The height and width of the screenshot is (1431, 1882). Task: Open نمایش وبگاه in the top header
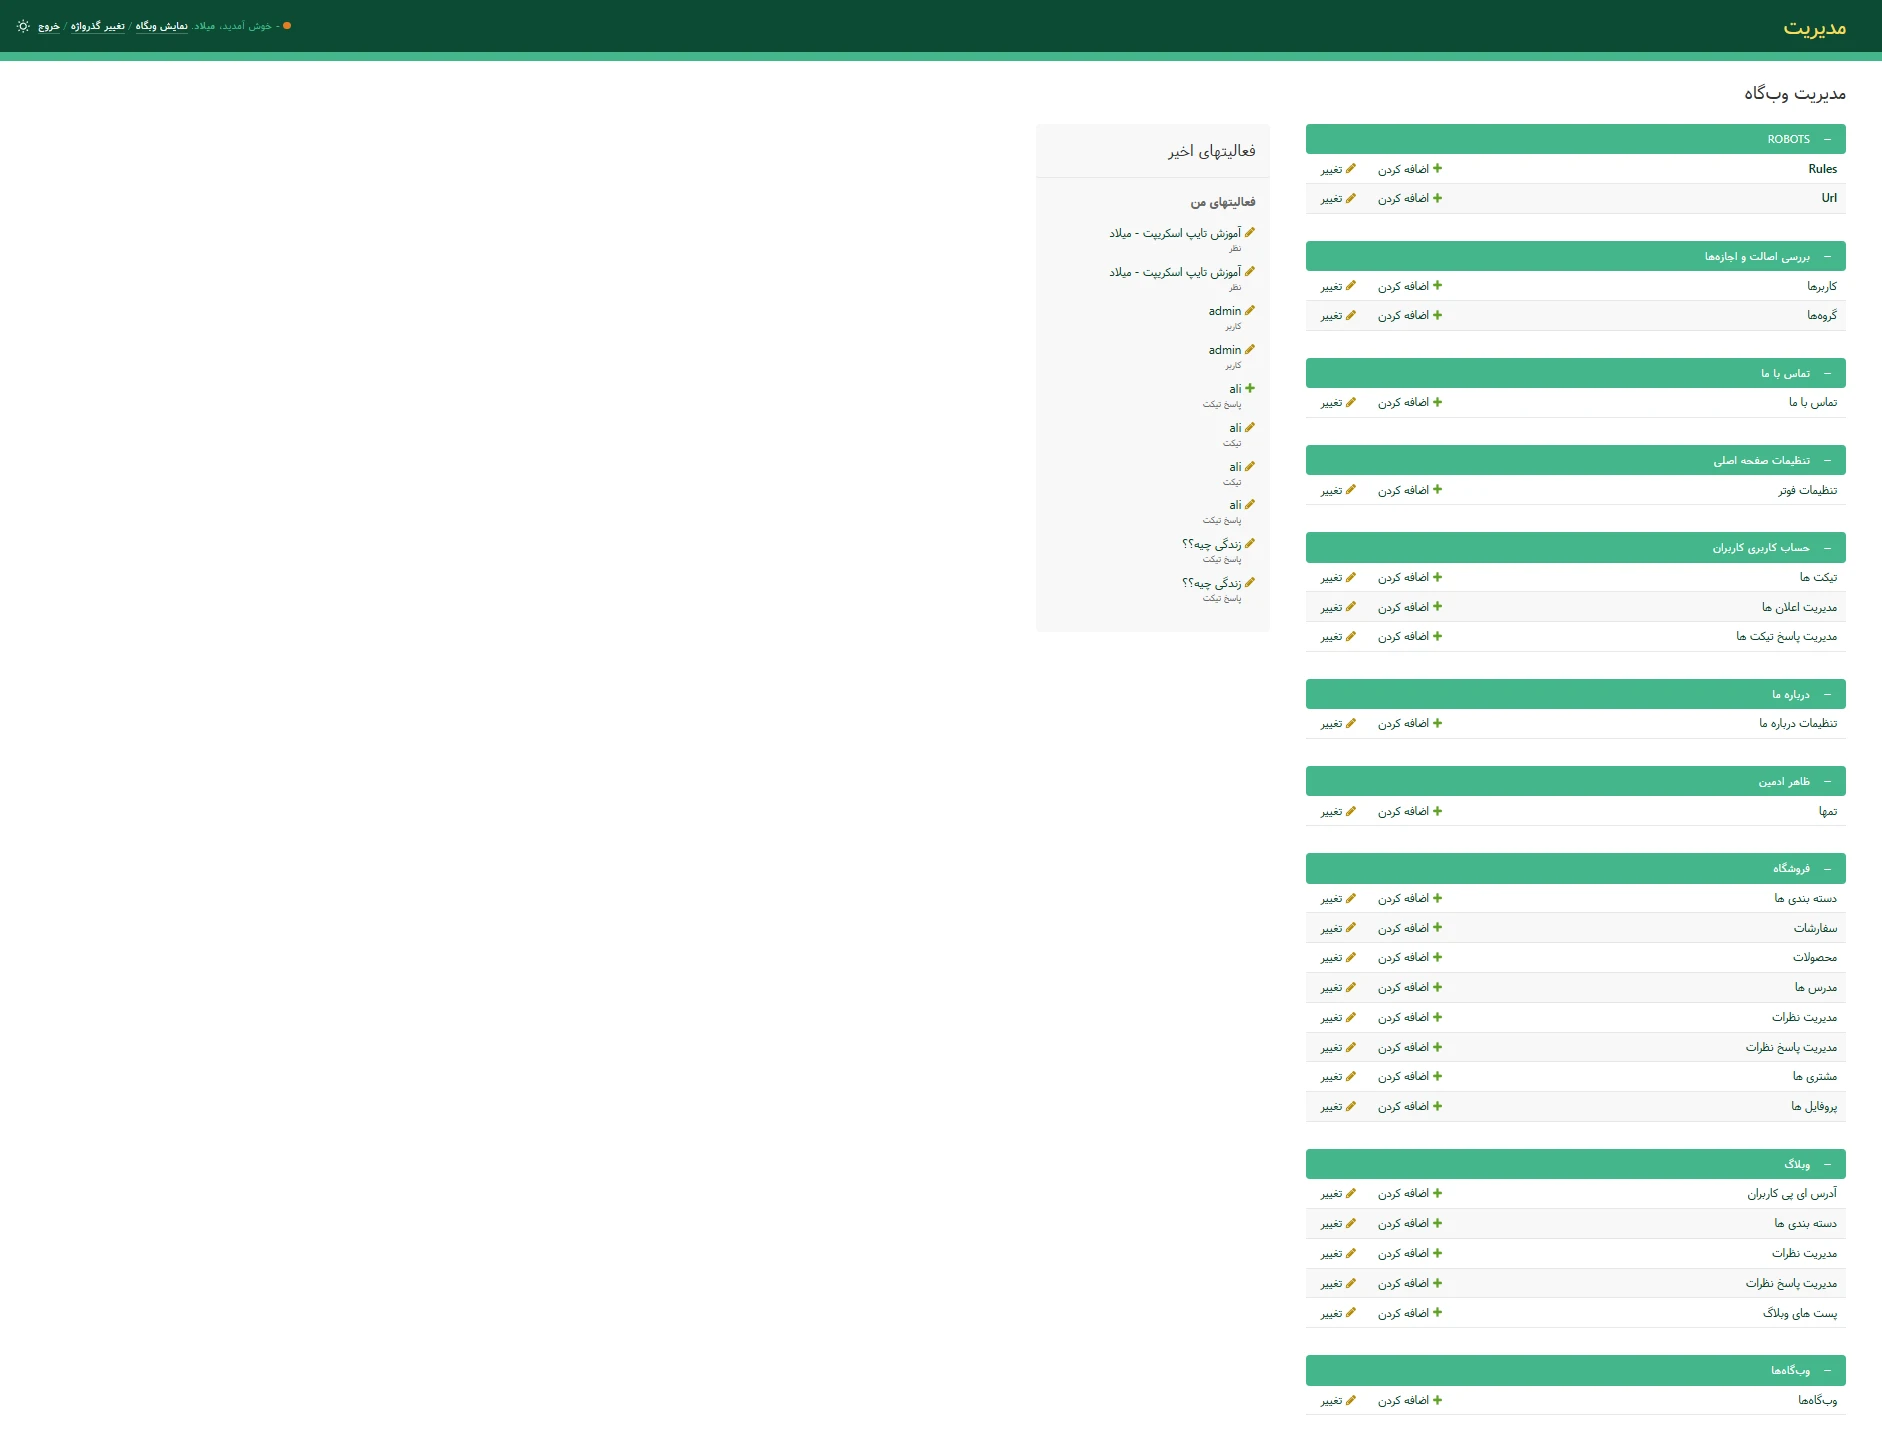162,26
